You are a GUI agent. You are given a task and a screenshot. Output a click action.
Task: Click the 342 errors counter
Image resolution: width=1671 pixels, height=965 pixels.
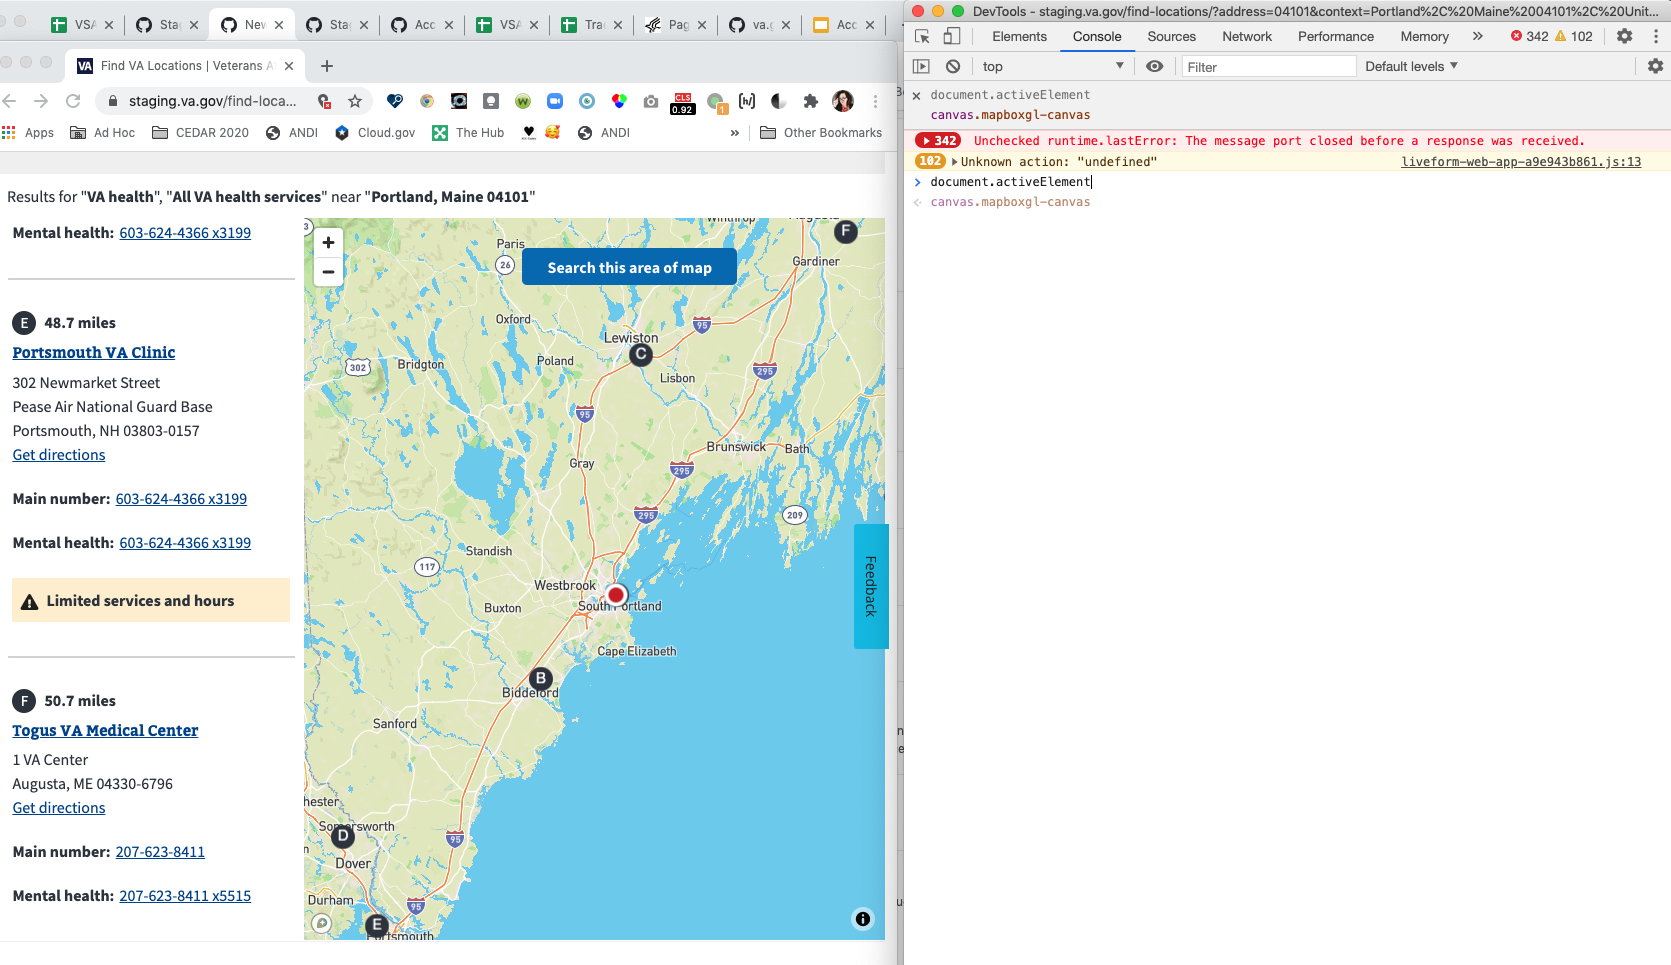(x=1530, y=36)
